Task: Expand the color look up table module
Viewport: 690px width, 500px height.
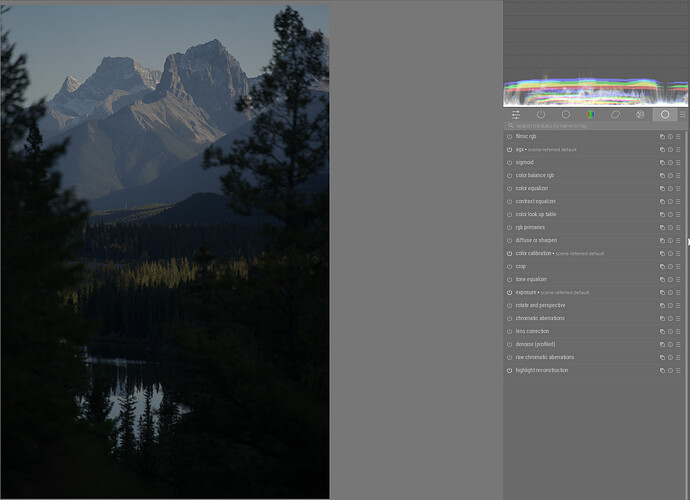Action: pyautogui.click(x=536, y=214)
